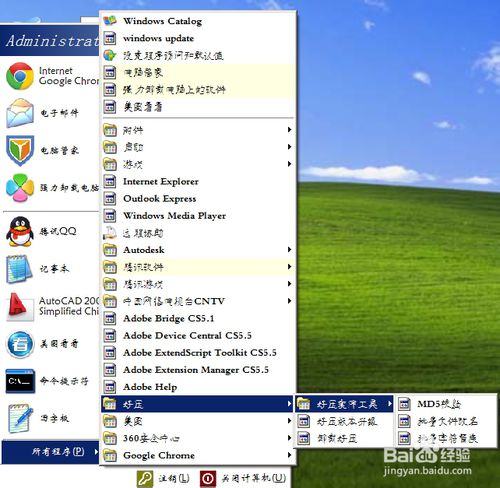Click the Adobe Bridge CS5.1 icon
500x488 pixels.
click(110, 318)
